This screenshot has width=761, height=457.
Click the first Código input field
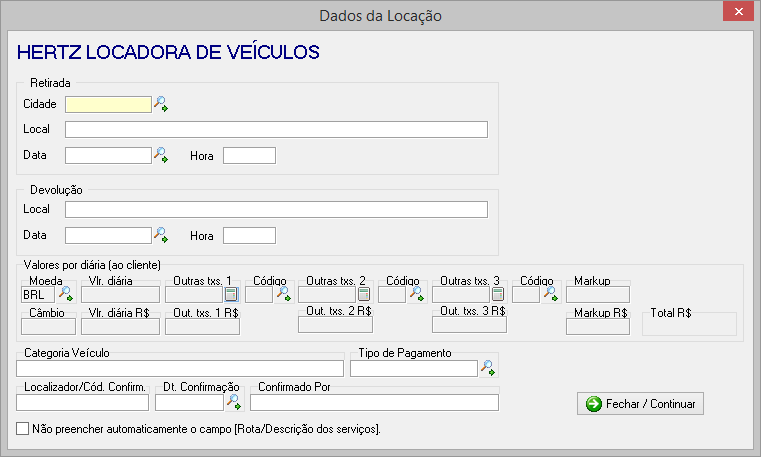[x=259, y=294]
